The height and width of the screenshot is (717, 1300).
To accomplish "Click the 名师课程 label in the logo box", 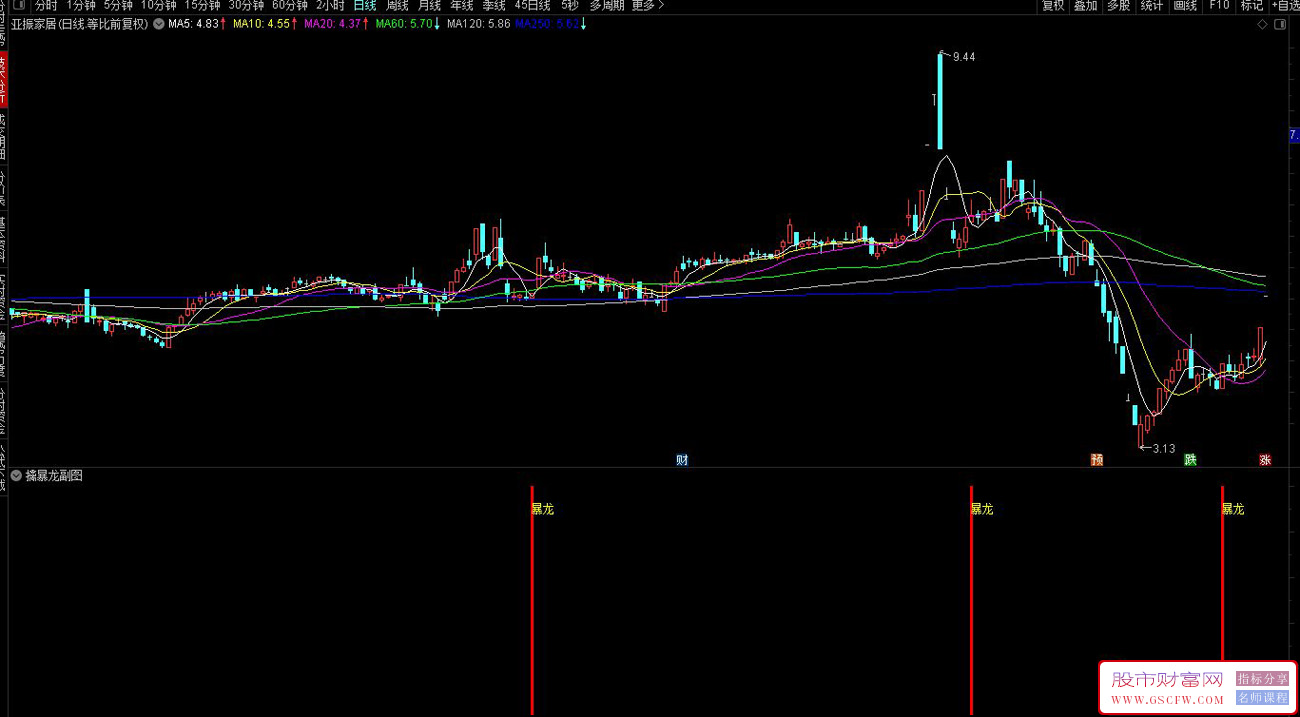I will pos(1262,698).
